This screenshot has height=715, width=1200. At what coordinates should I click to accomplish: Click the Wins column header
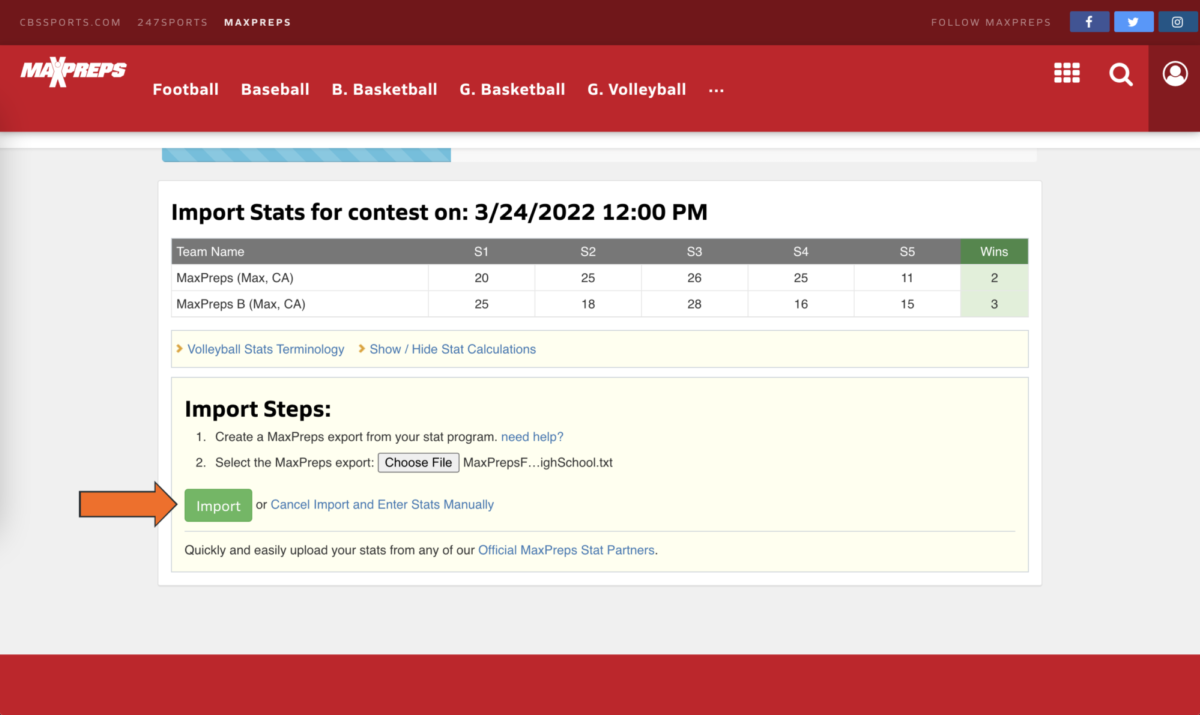994,252
